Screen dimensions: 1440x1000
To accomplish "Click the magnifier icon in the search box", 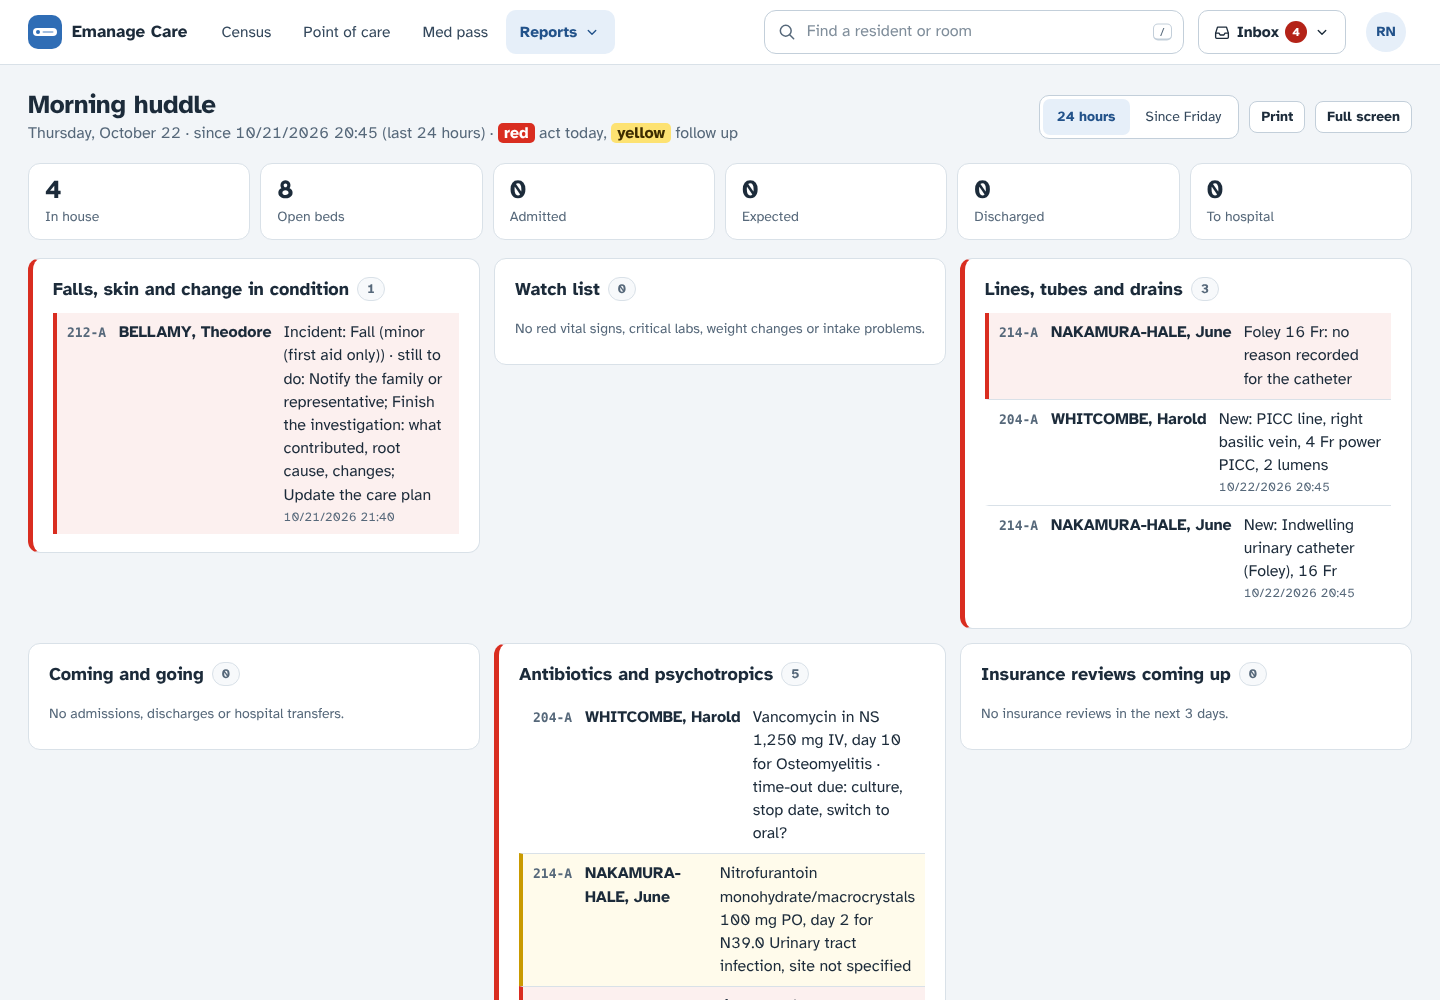I will 787,32.
